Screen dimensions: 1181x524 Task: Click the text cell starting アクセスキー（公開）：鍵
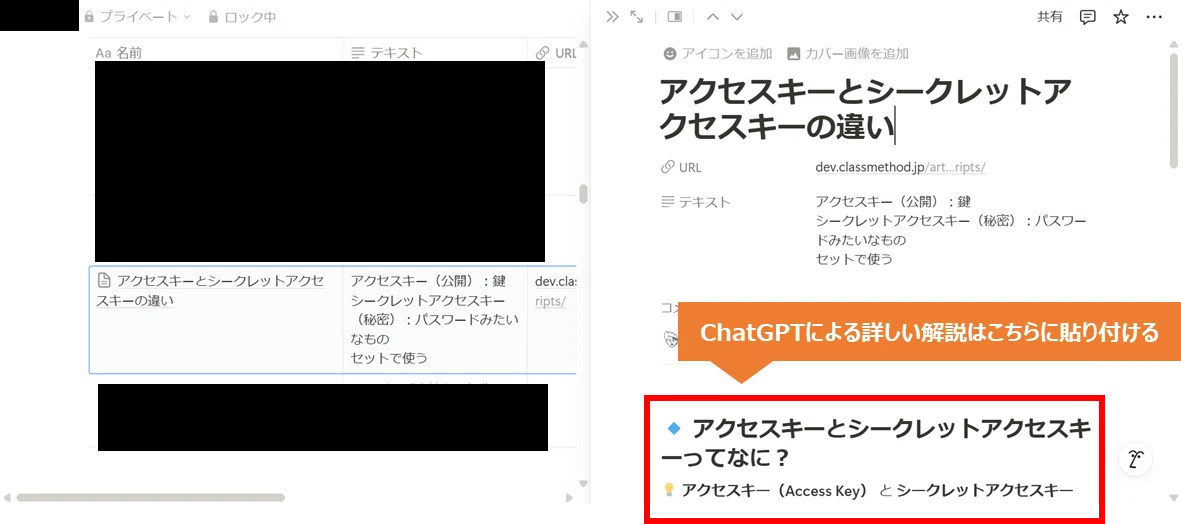point(435,319)
